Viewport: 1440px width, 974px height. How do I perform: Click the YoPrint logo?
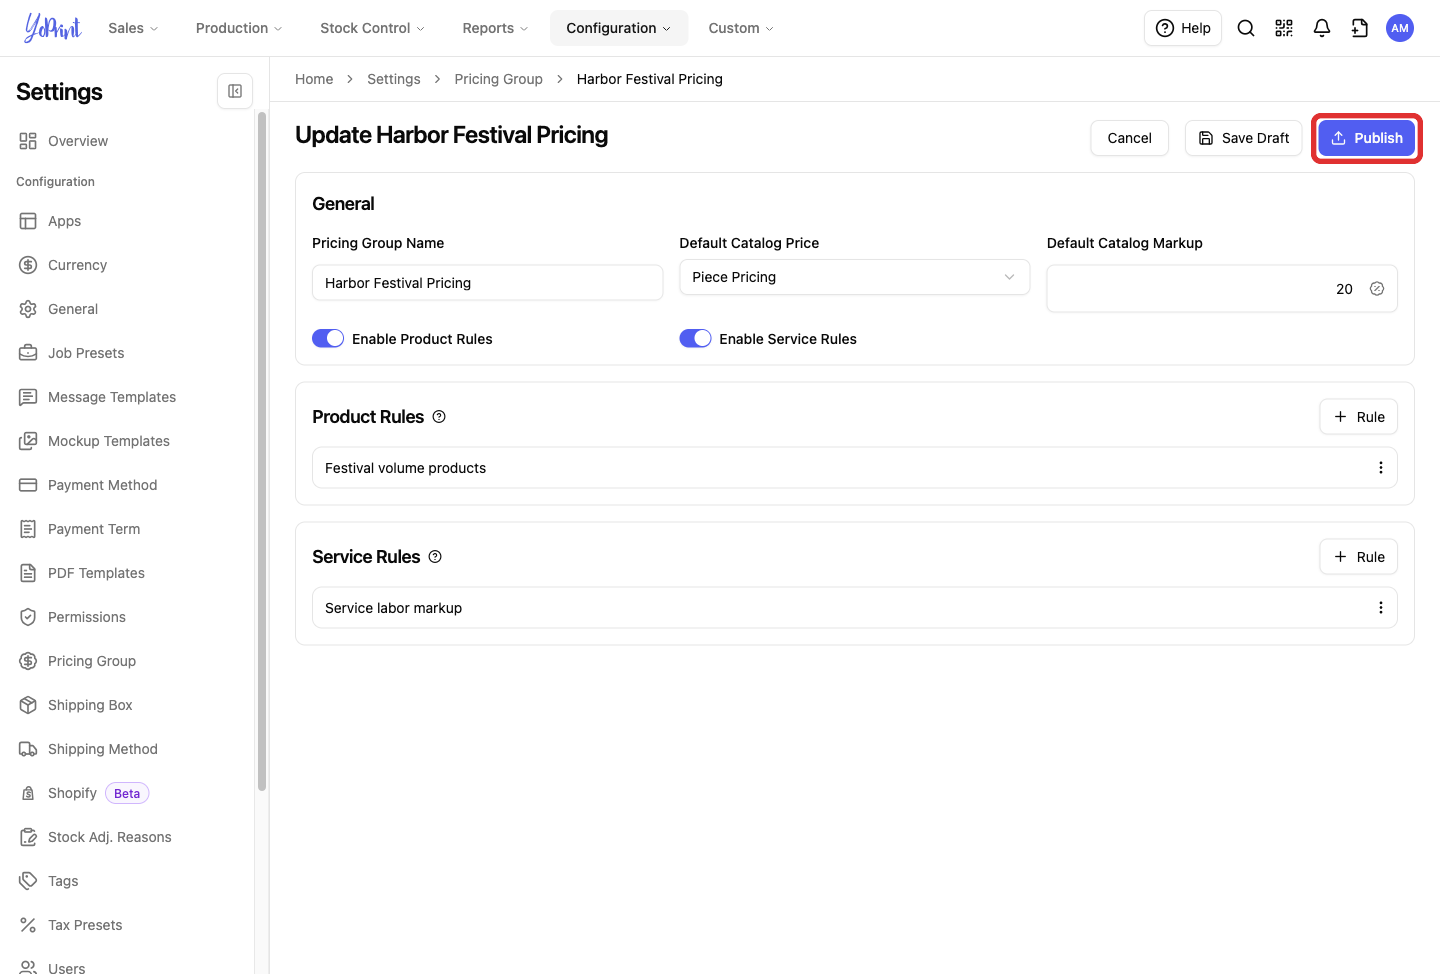click(53, 28)
